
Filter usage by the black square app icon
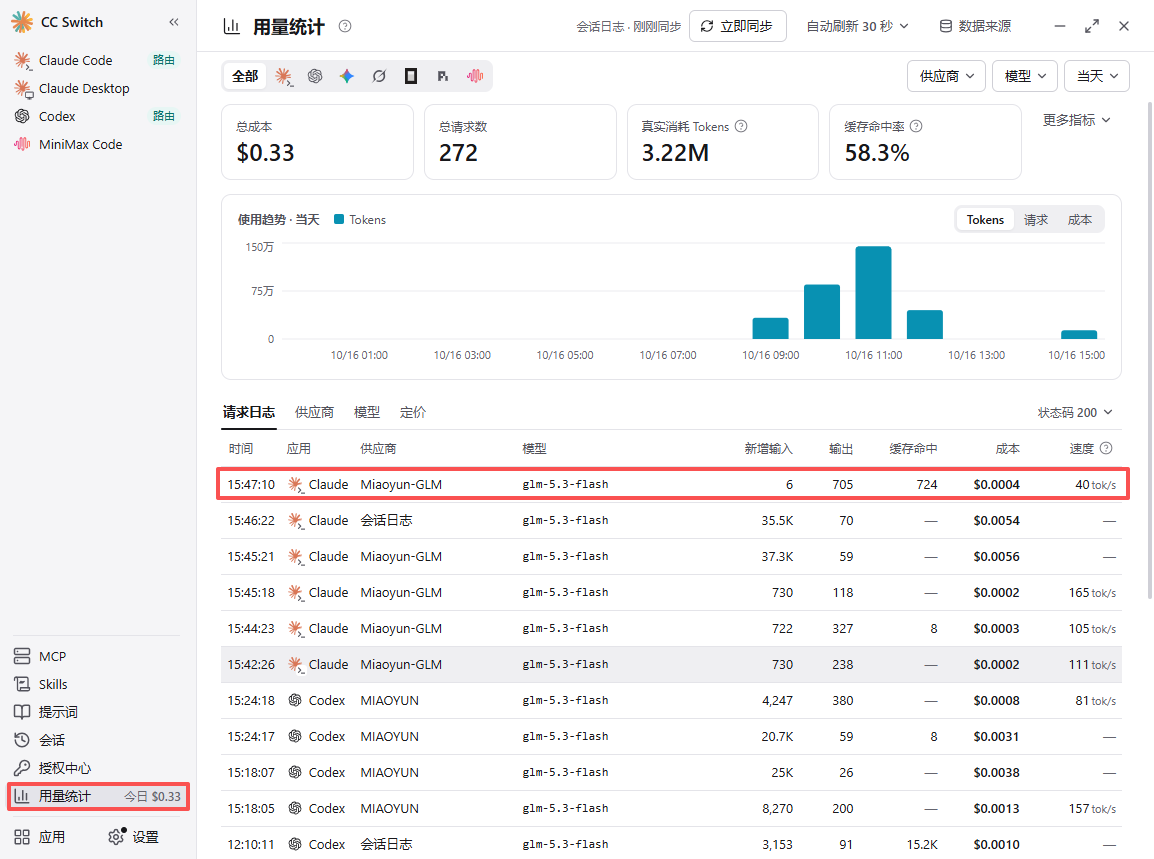(x=411, y=76)
